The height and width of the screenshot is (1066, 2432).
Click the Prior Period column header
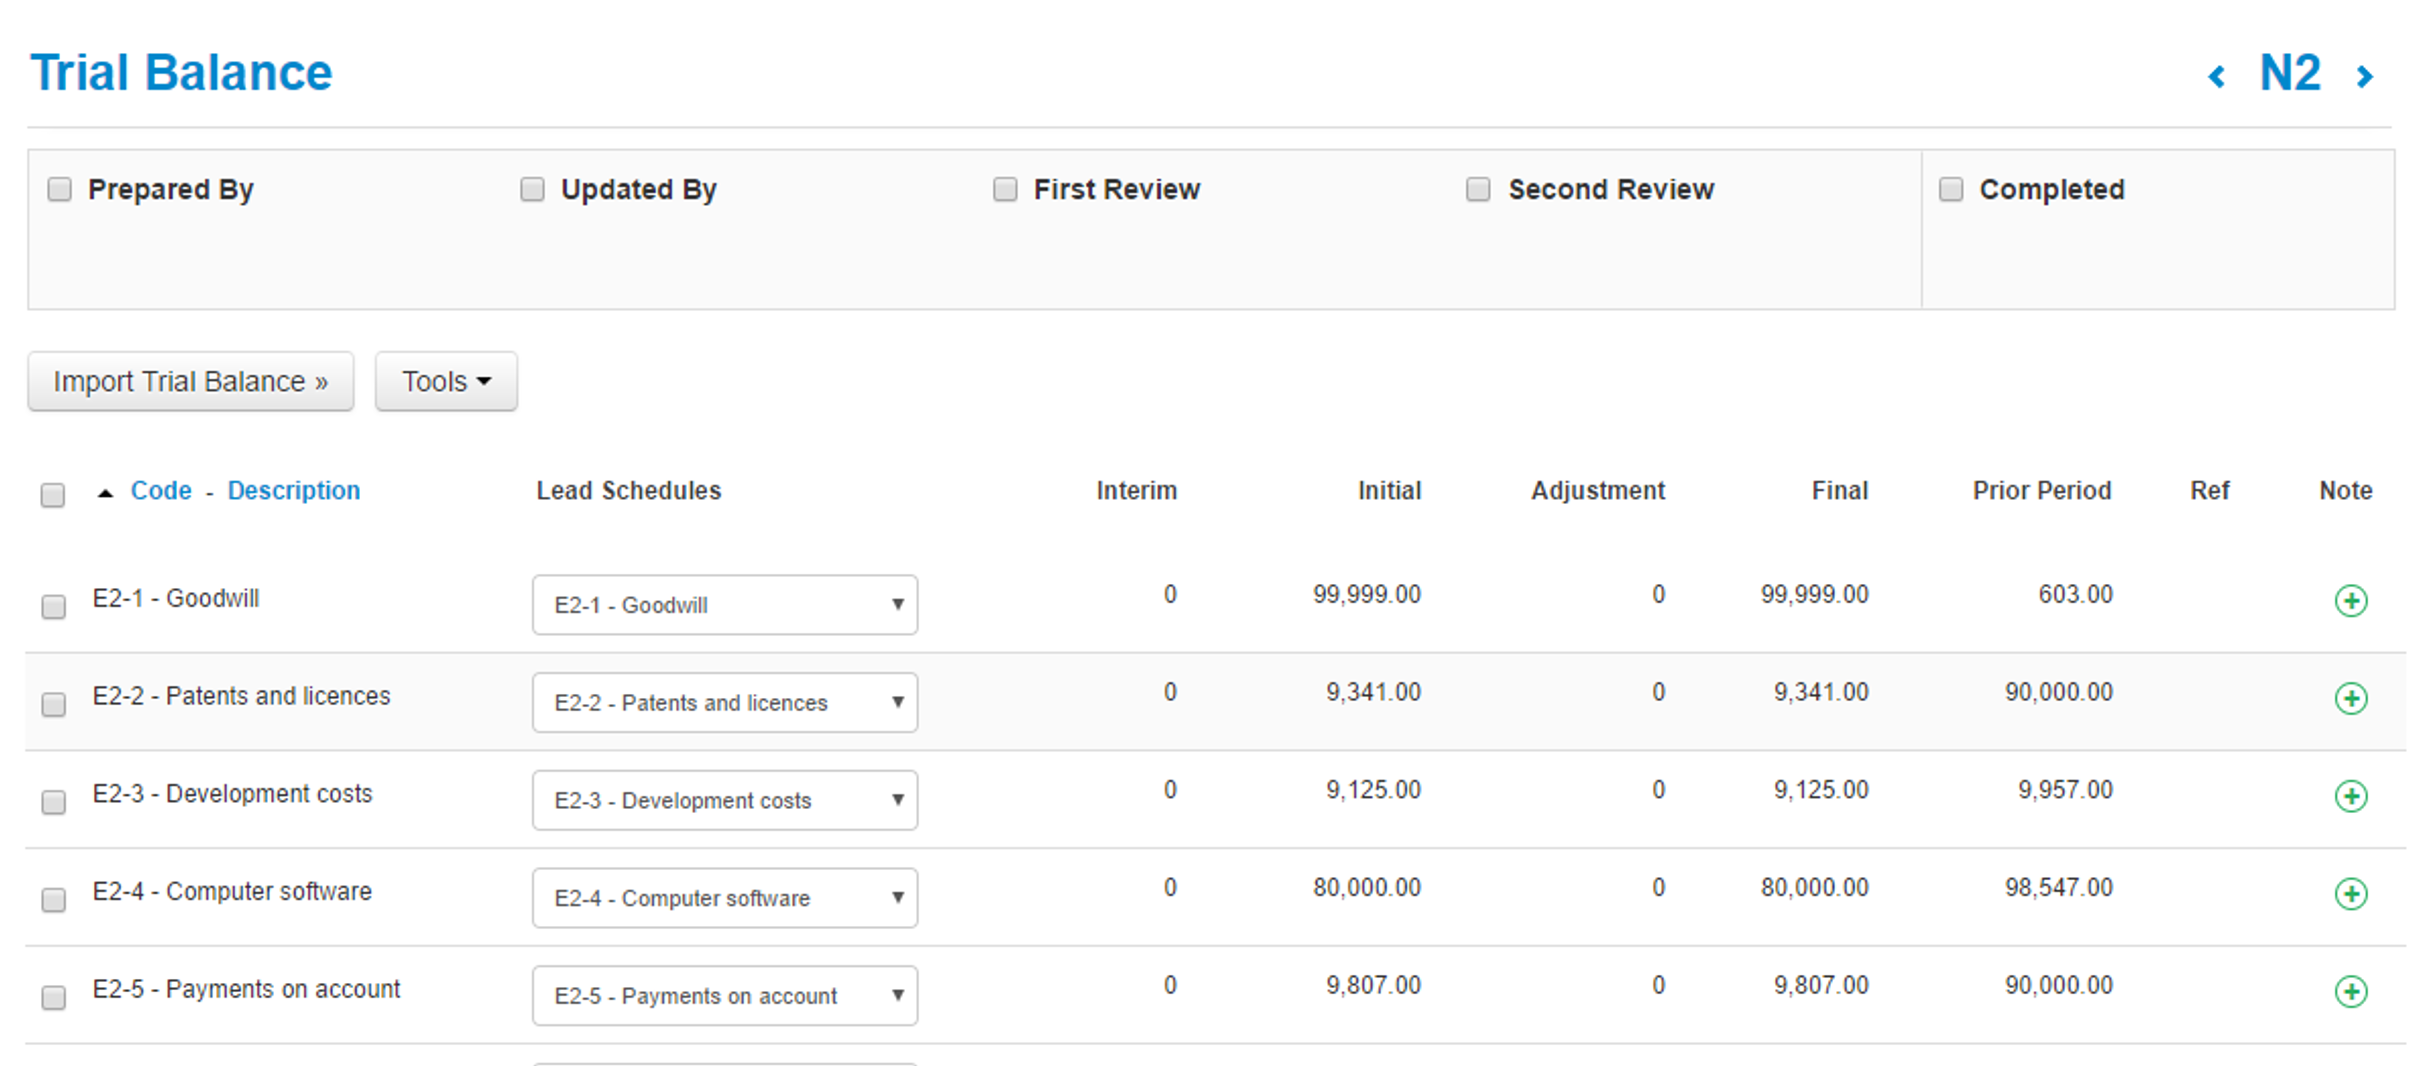[2042, 491]
